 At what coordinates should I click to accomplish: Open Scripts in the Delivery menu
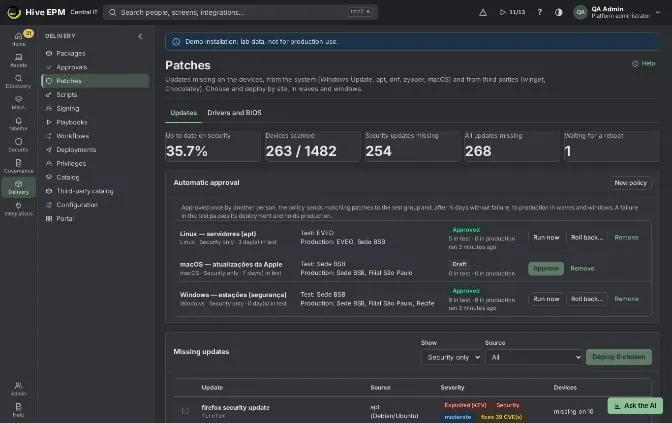(95, 95)
